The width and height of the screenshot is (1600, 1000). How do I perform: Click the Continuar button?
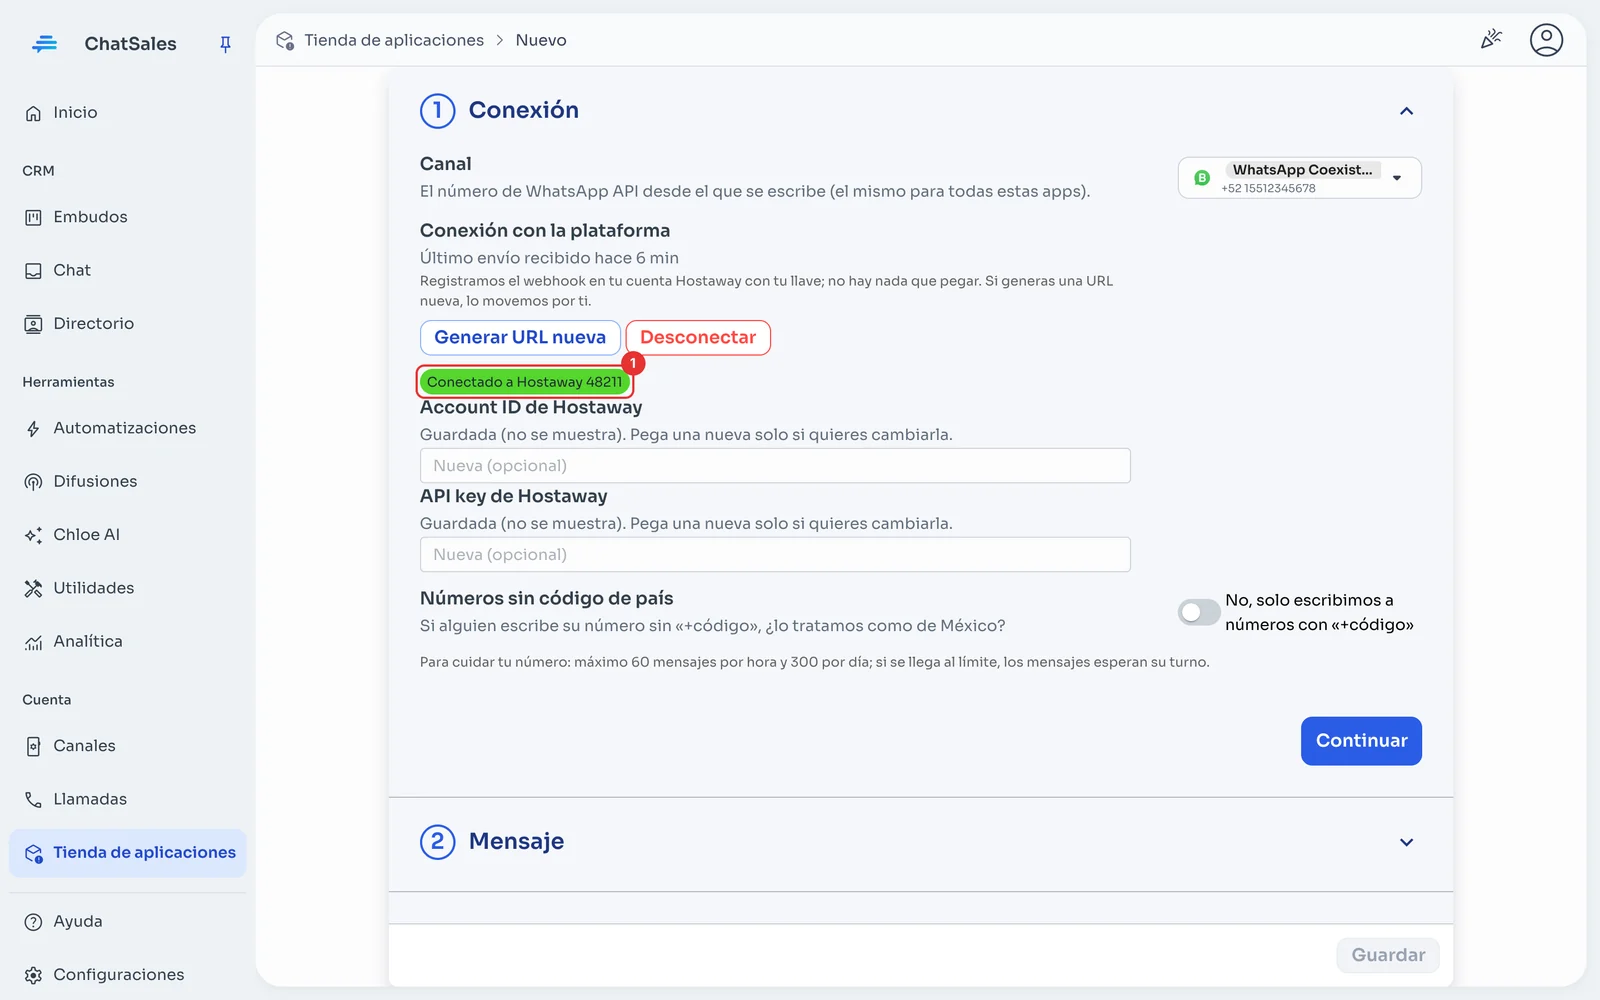point(1361,741)
